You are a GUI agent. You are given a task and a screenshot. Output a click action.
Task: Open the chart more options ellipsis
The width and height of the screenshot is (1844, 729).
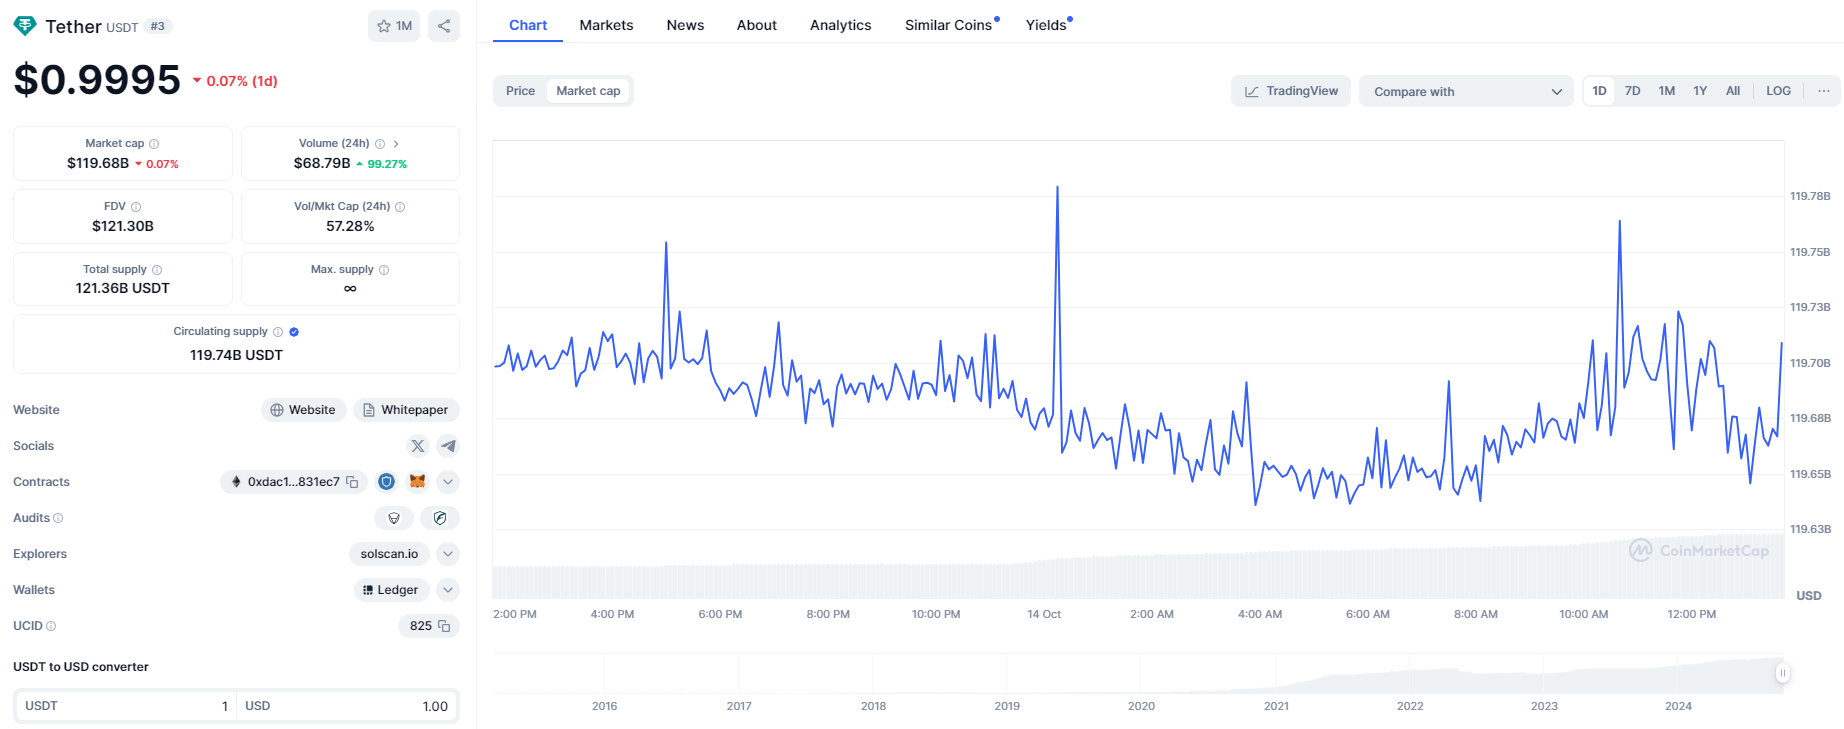pyautogui.click(x=1824, y=91)
